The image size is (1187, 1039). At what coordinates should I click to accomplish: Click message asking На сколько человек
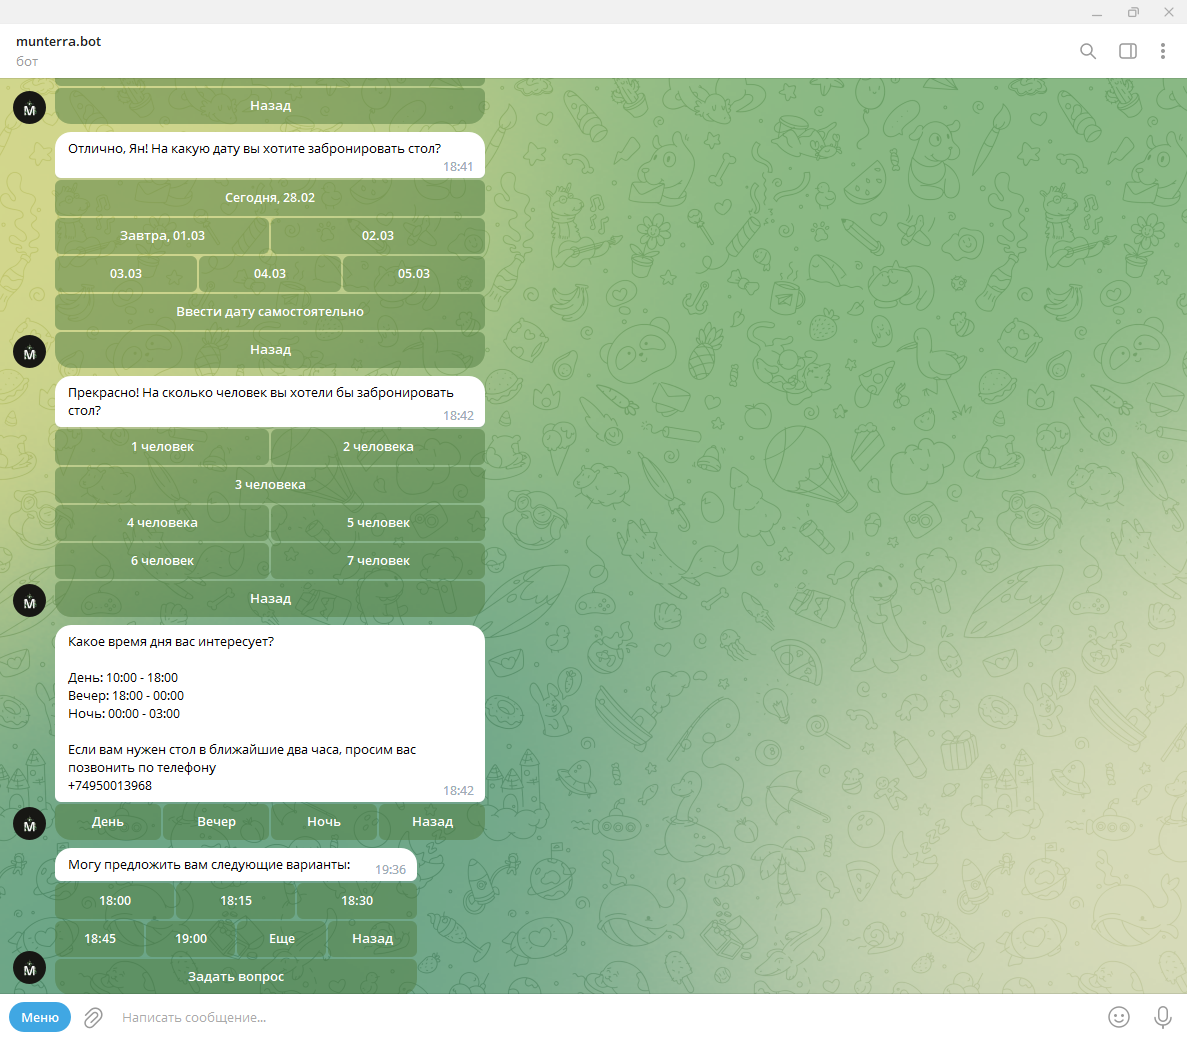[x=269, y=401]
